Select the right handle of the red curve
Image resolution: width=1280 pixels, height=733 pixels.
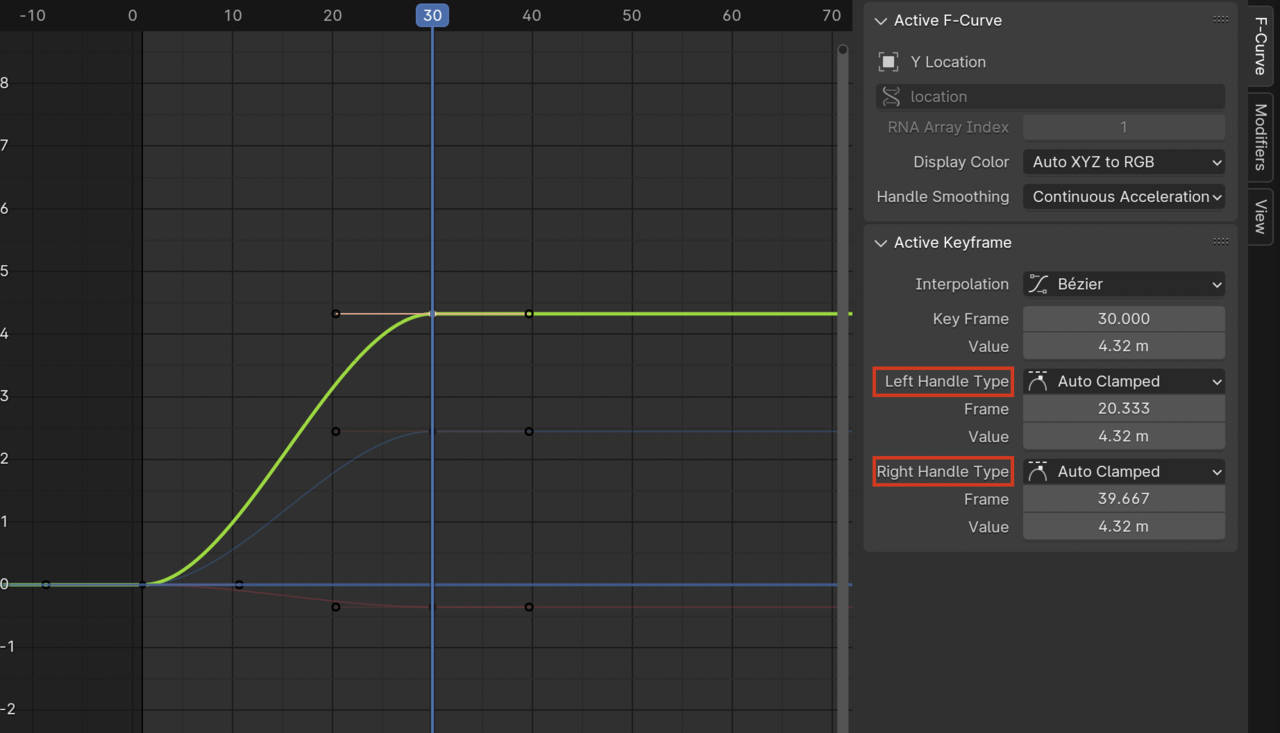(x=529, y=607)
